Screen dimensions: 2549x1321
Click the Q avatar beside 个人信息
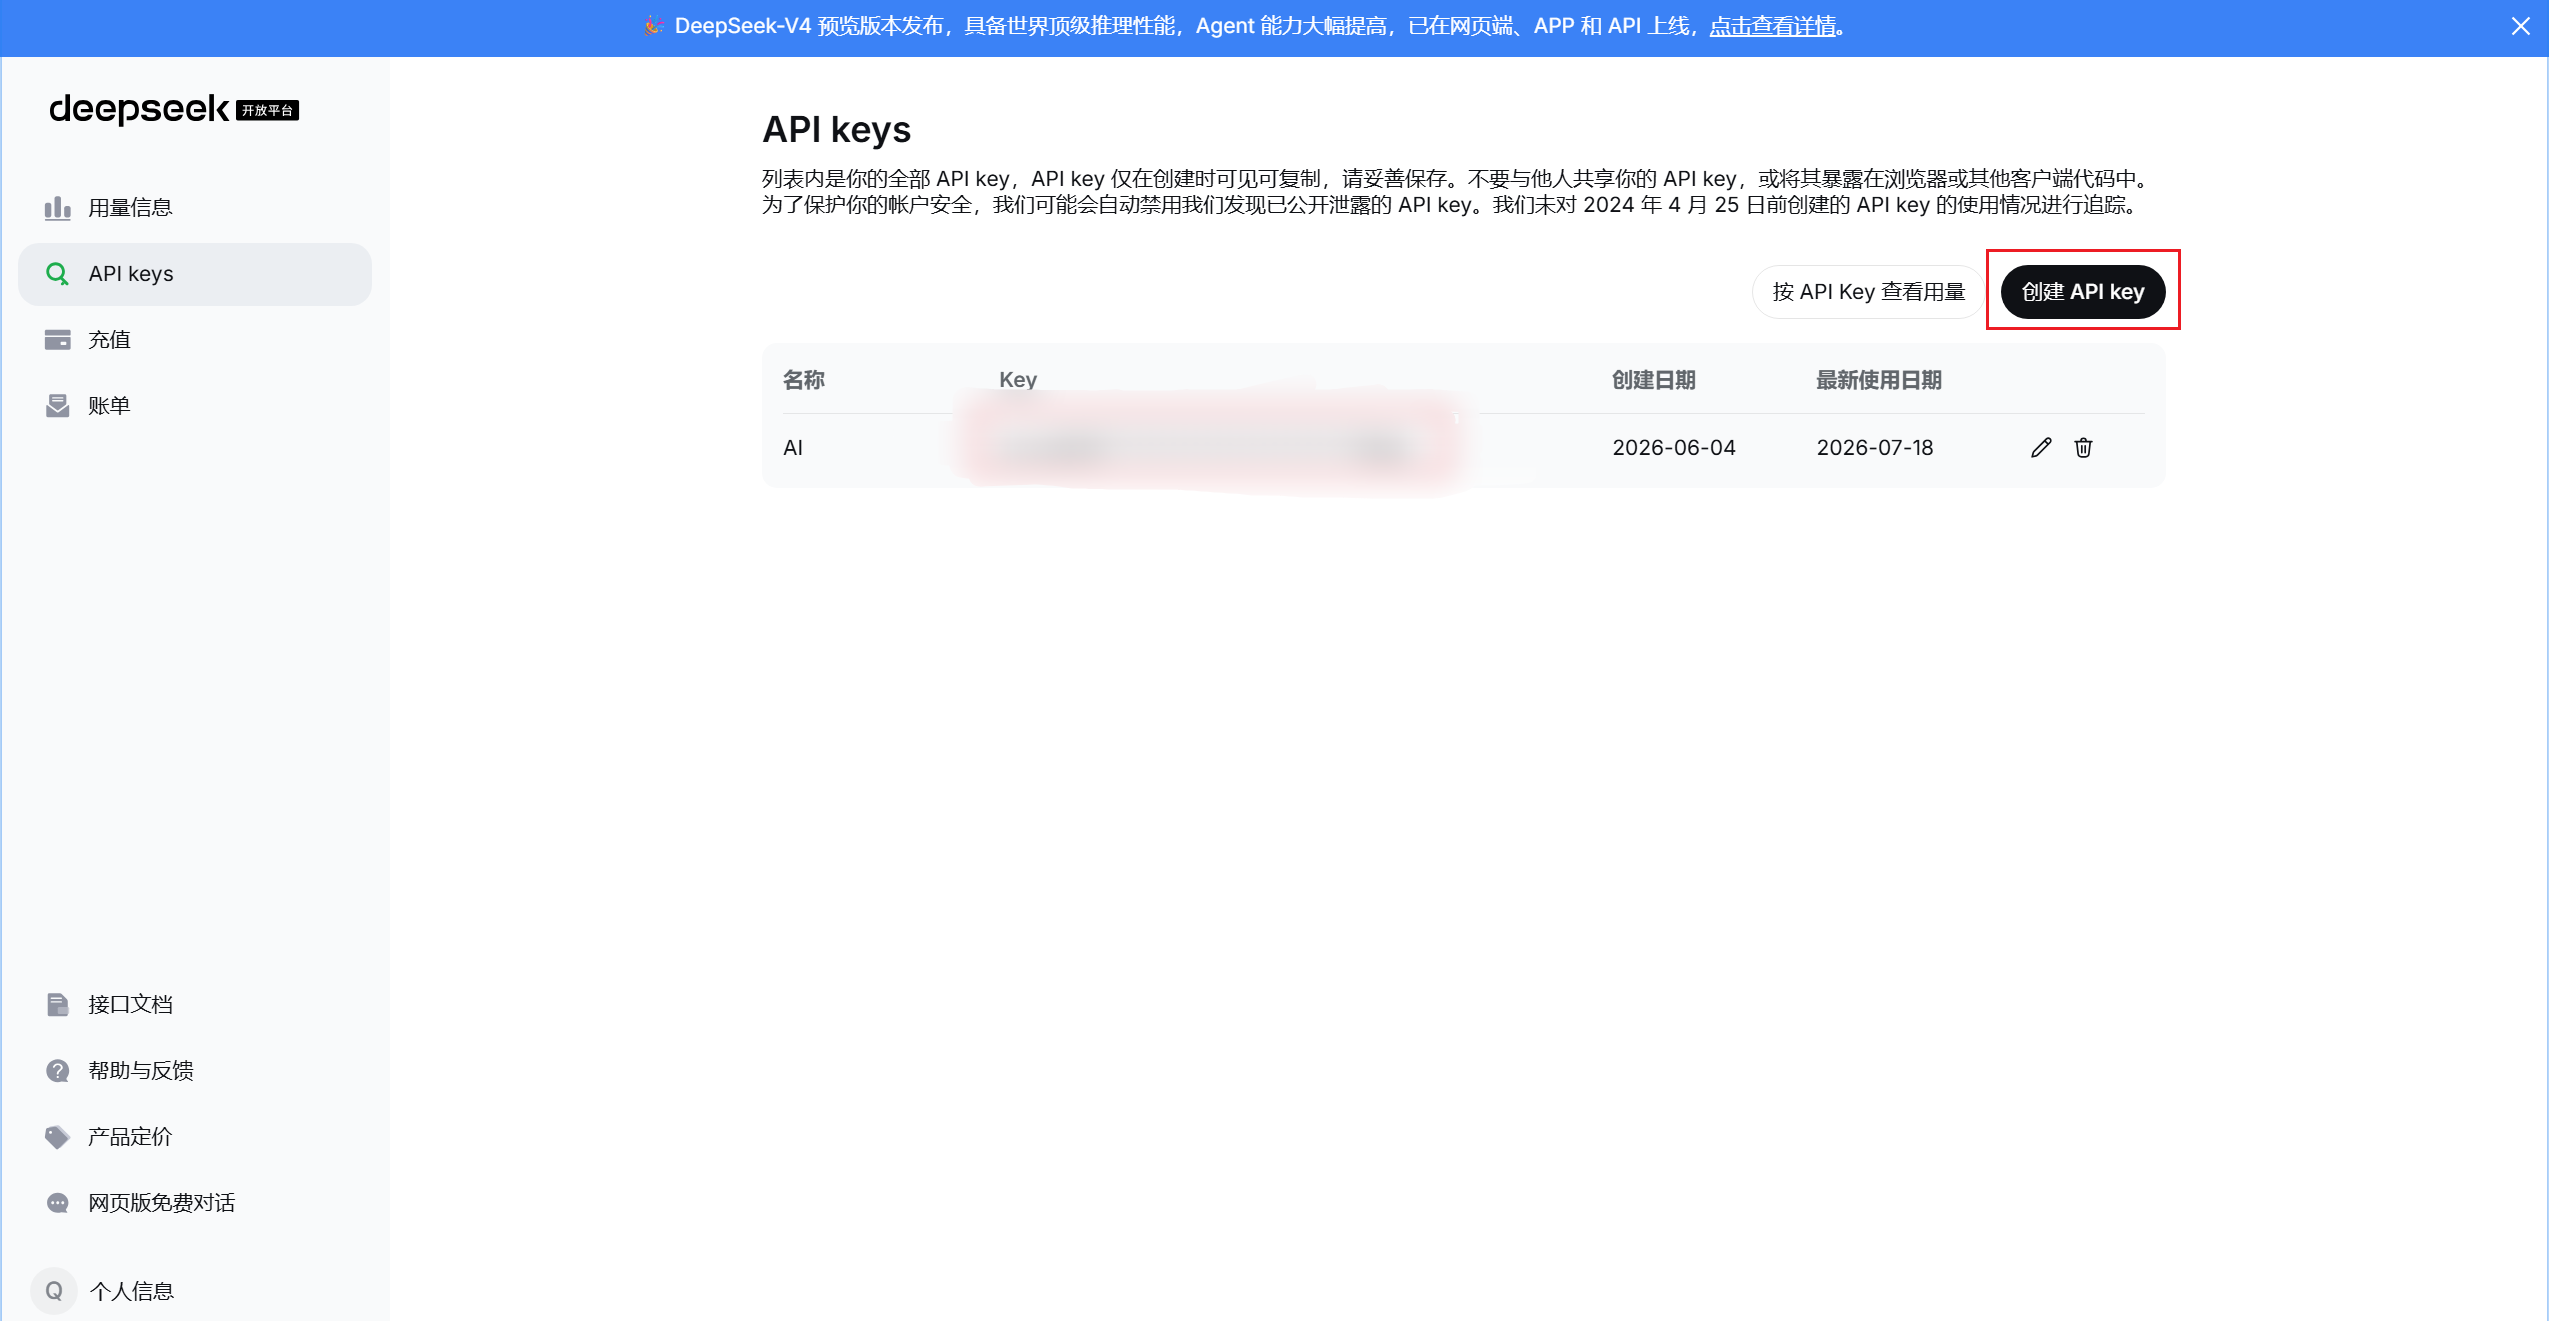pos(54,1291)
